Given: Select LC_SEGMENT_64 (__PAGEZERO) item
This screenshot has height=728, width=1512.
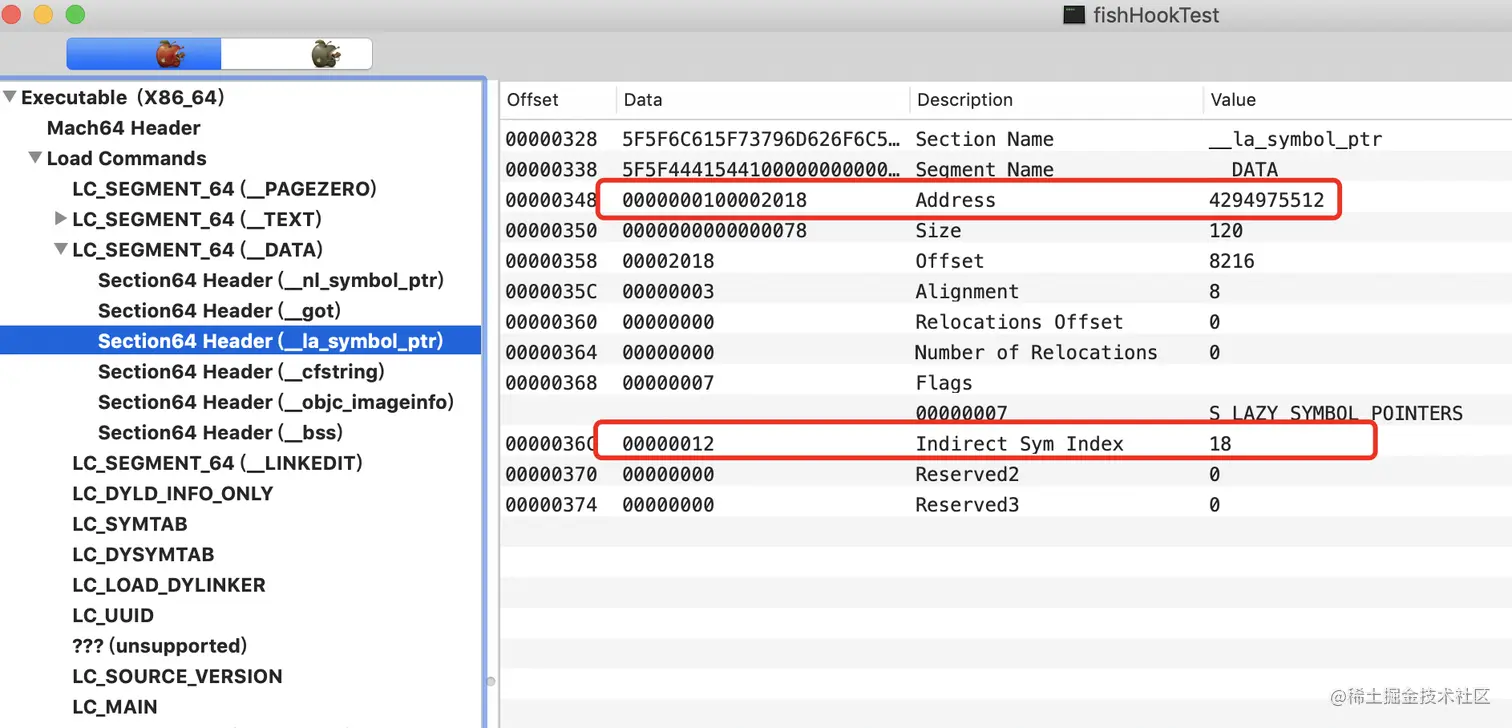Looking at the screenshot, I should point(224,189).
